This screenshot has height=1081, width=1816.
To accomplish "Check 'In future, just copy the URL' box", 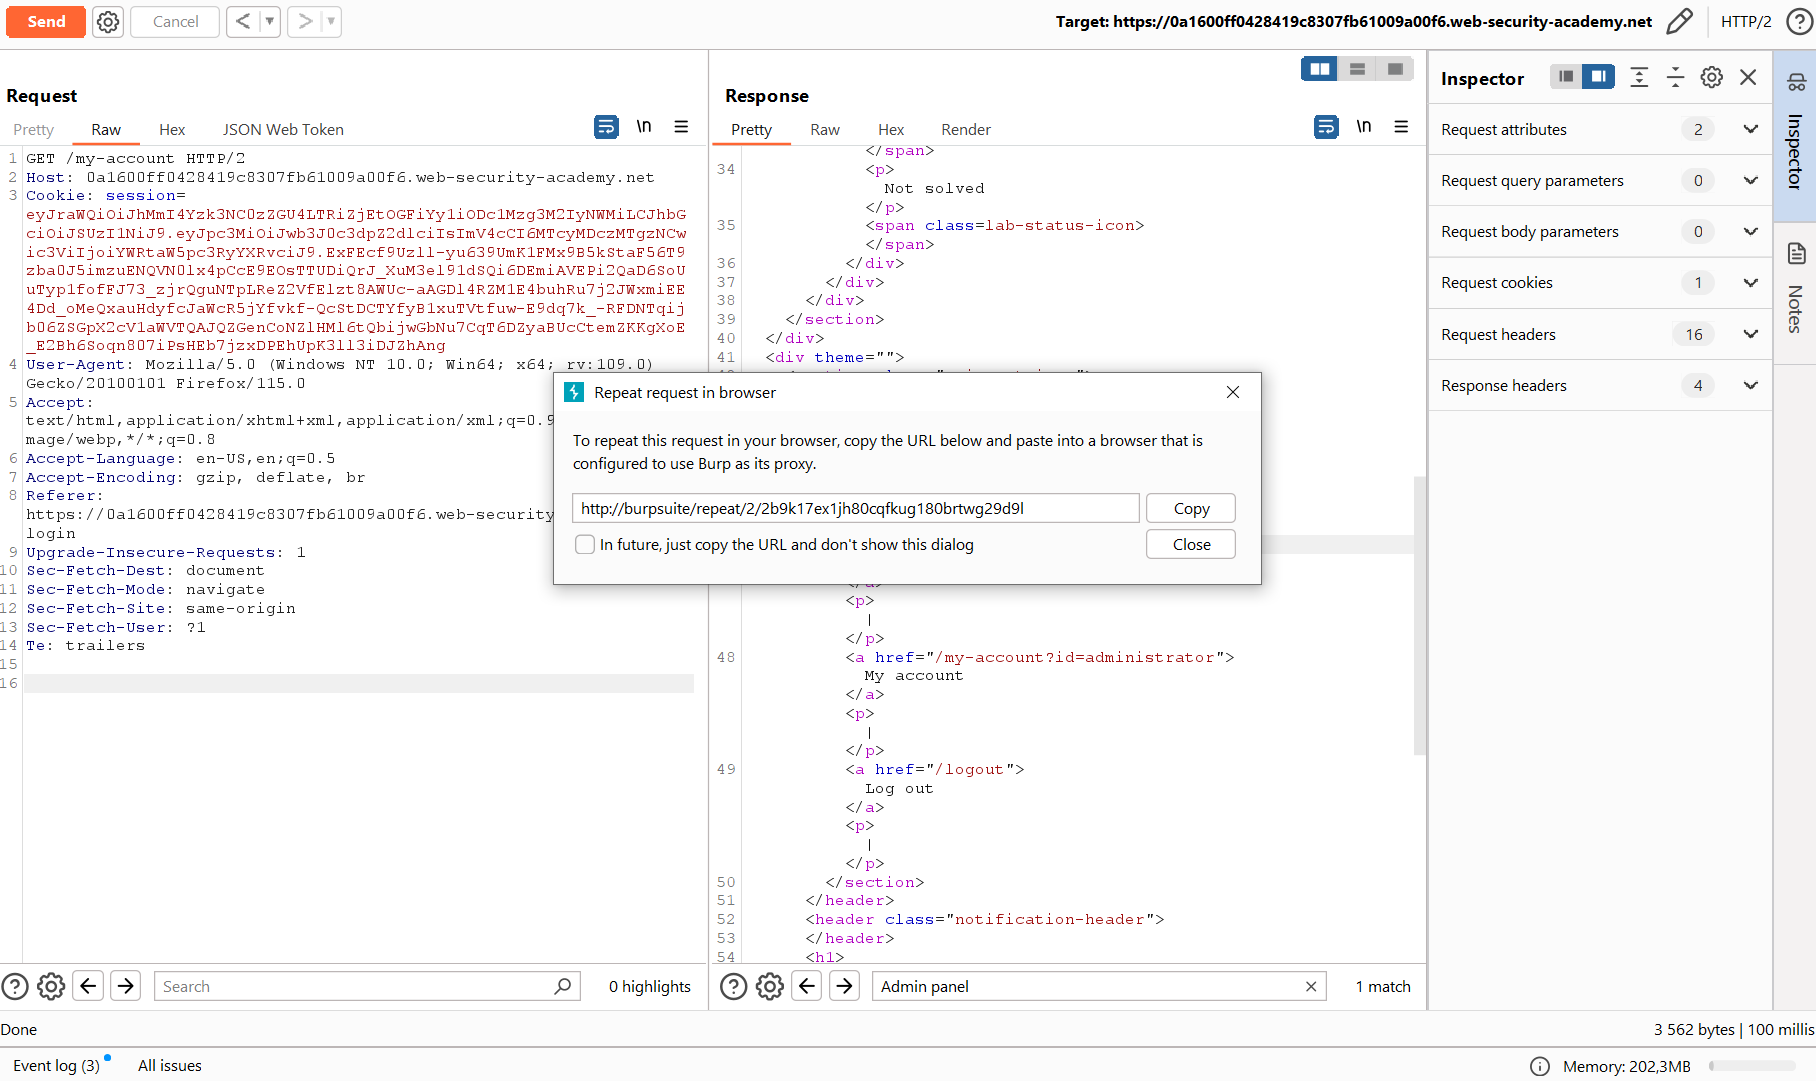I will (585, 544).
